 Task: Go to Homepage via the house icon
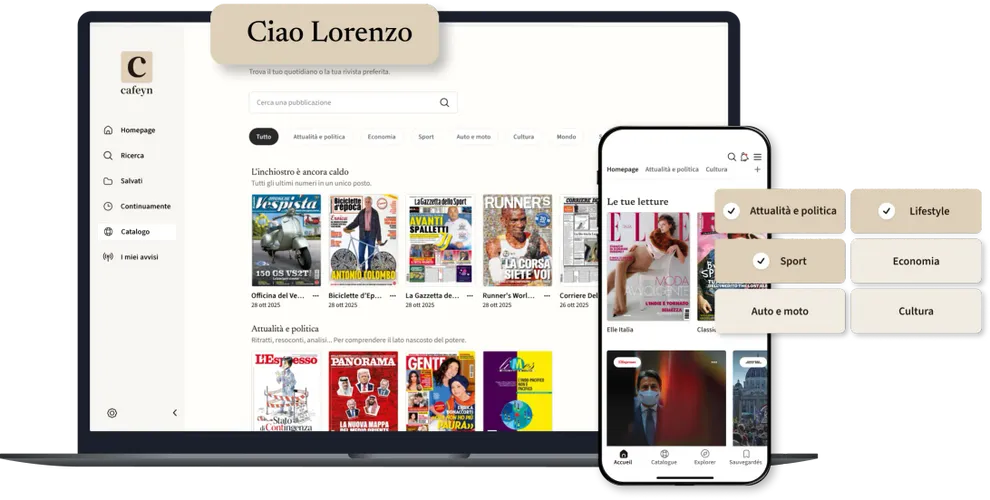pyautogui.click(x=108, y=130)
